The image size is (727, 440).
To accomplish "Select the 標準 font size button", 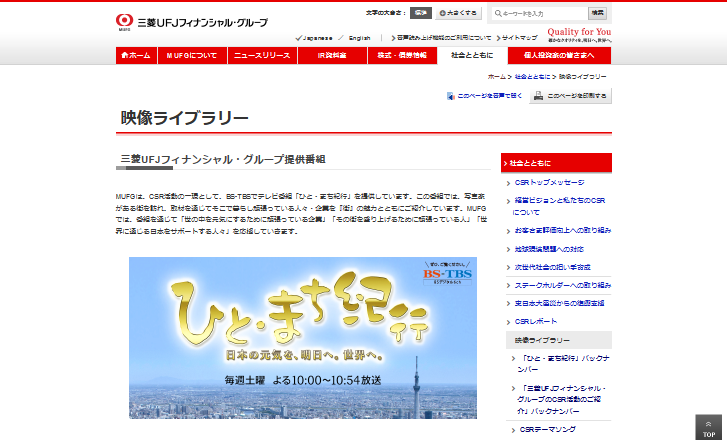I will tap(421, 13).
